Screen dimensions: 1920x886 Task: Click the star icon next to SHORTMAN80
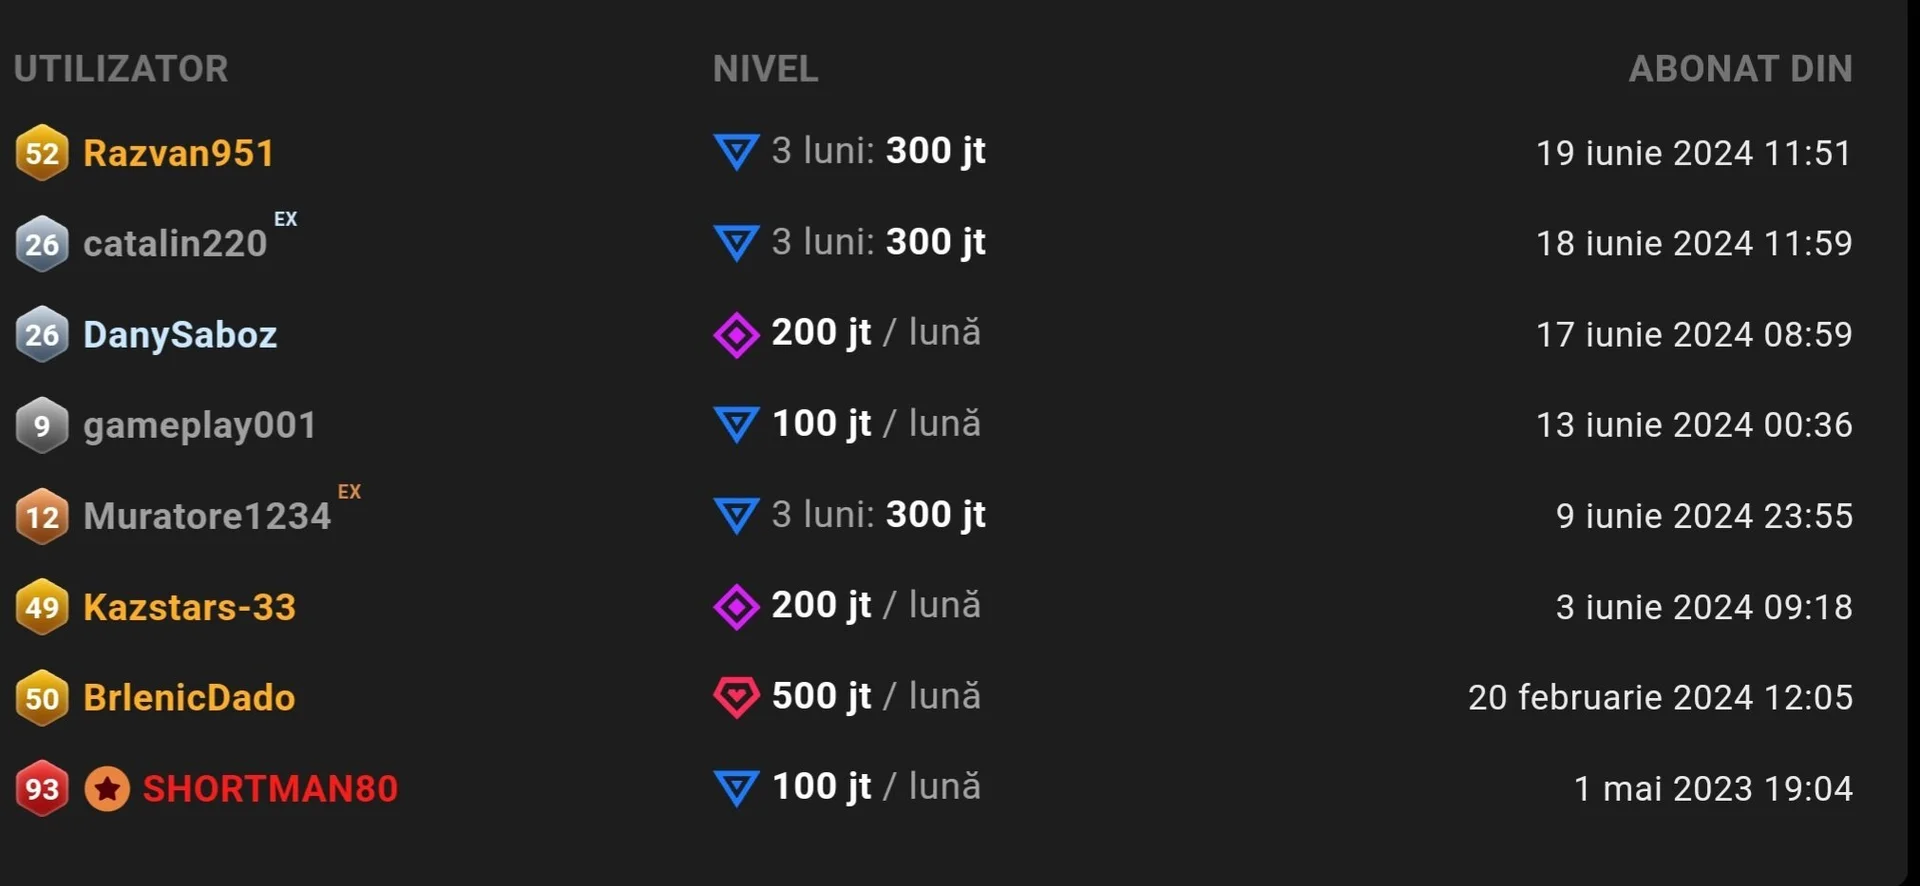point(107,789)
